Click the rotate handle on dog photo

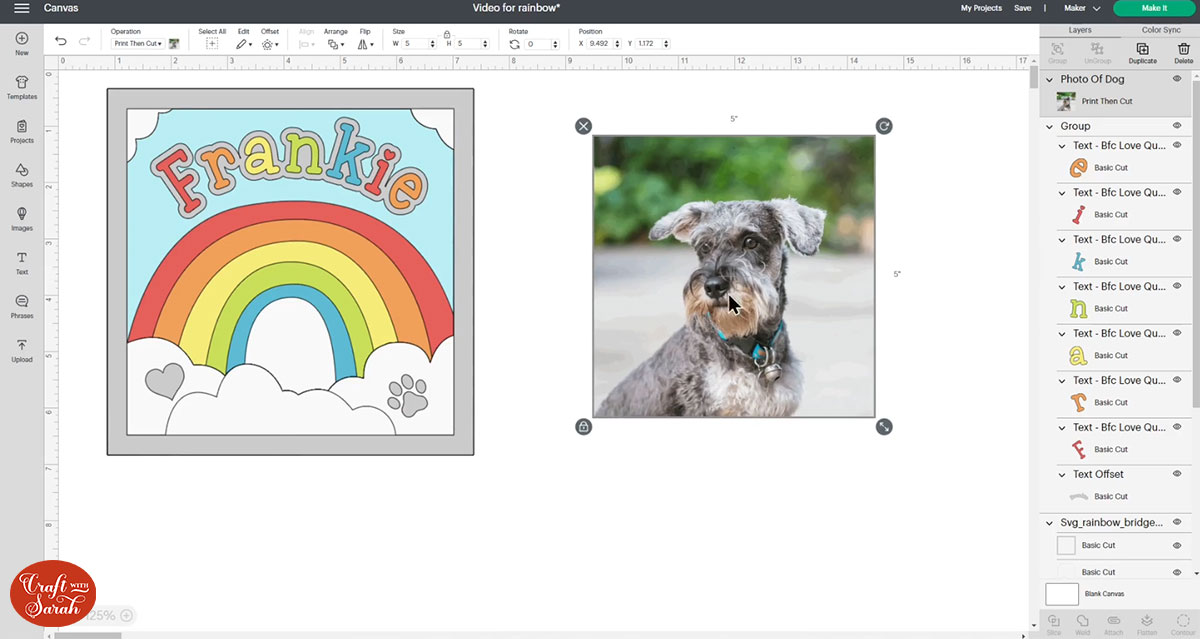click(884, 126)
